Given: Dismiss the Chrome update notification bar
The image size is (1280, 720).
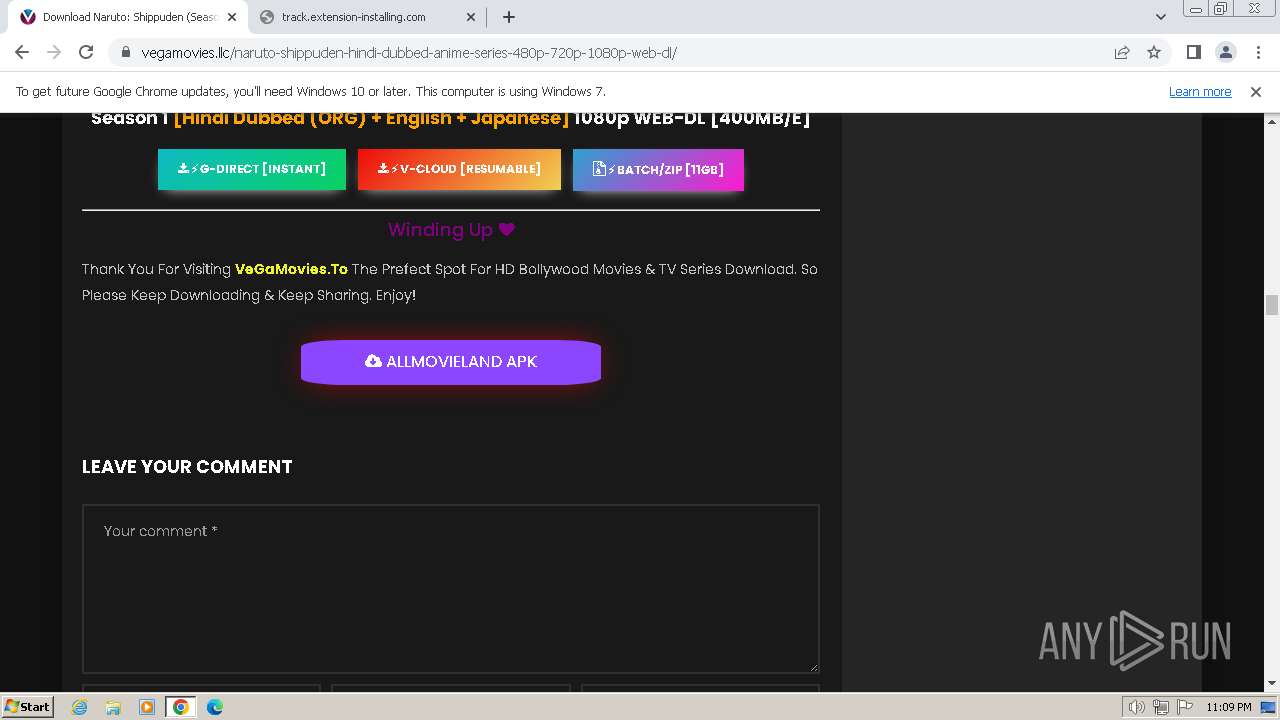Looking at the screenshot, I should [x=1256, y=91].
